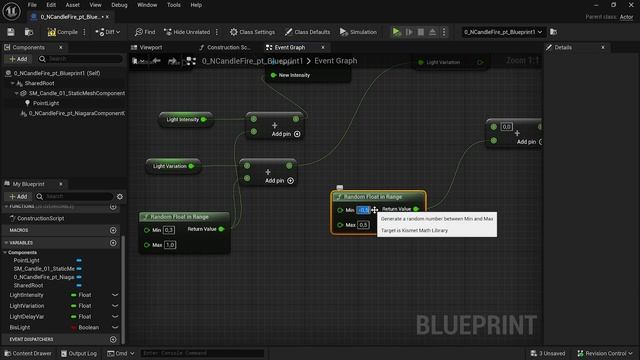Click the frame skip/advance button
The image size is (640, 360).
(x=409, y=32)
